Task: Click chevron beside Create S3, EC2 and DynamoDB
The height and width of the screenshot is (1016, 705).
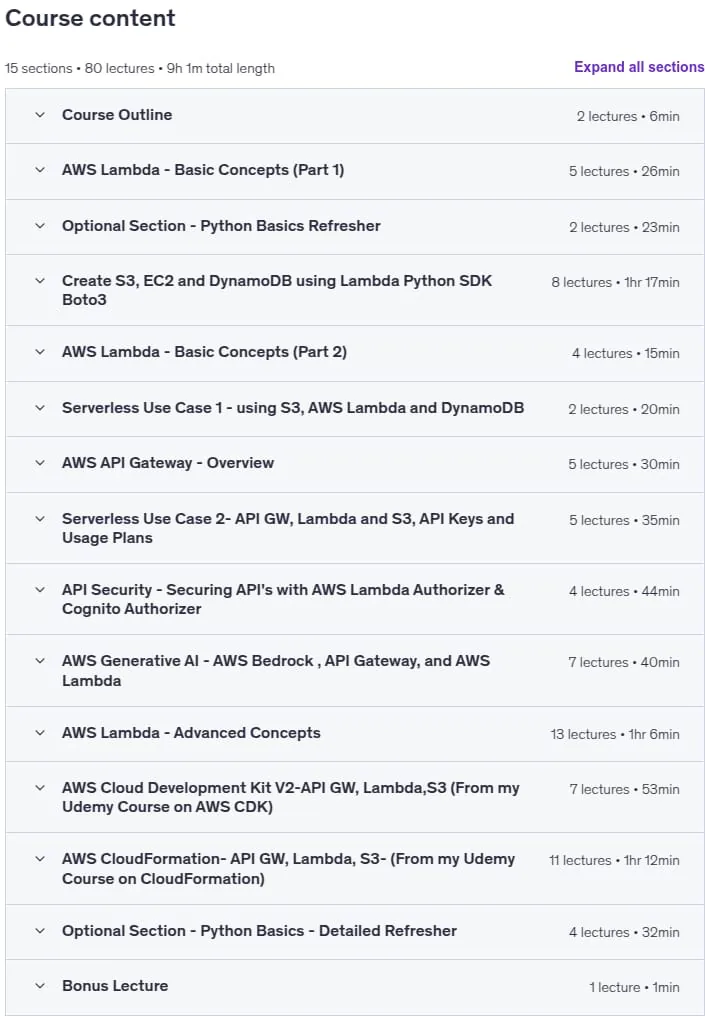Action: (40, 281)
